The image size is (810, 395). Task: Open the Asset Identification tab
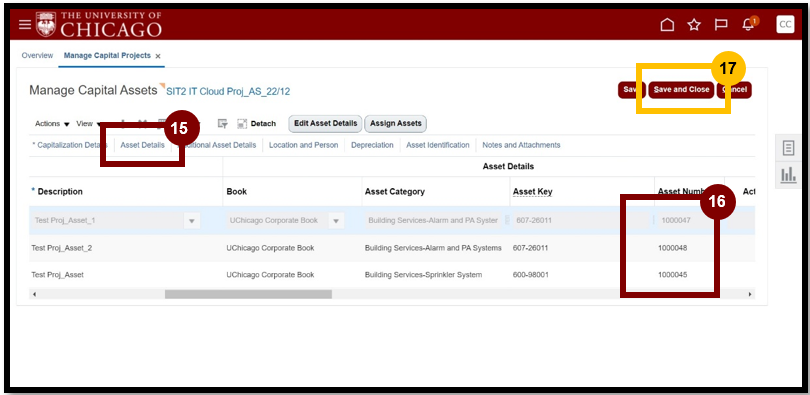[438, 145]
